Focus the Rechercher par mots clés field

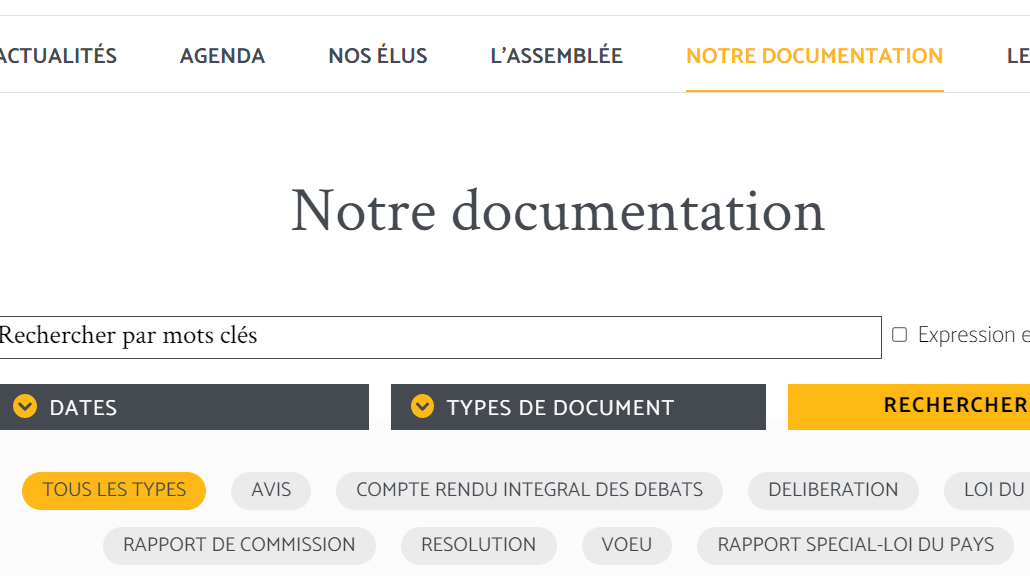tap(440, 338)
